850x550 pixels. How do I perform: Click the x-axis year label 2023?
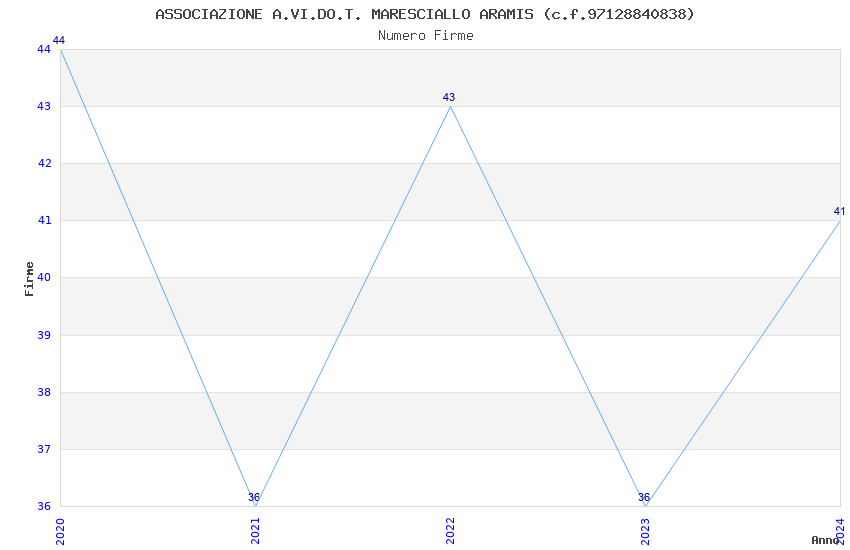(645, 531)
